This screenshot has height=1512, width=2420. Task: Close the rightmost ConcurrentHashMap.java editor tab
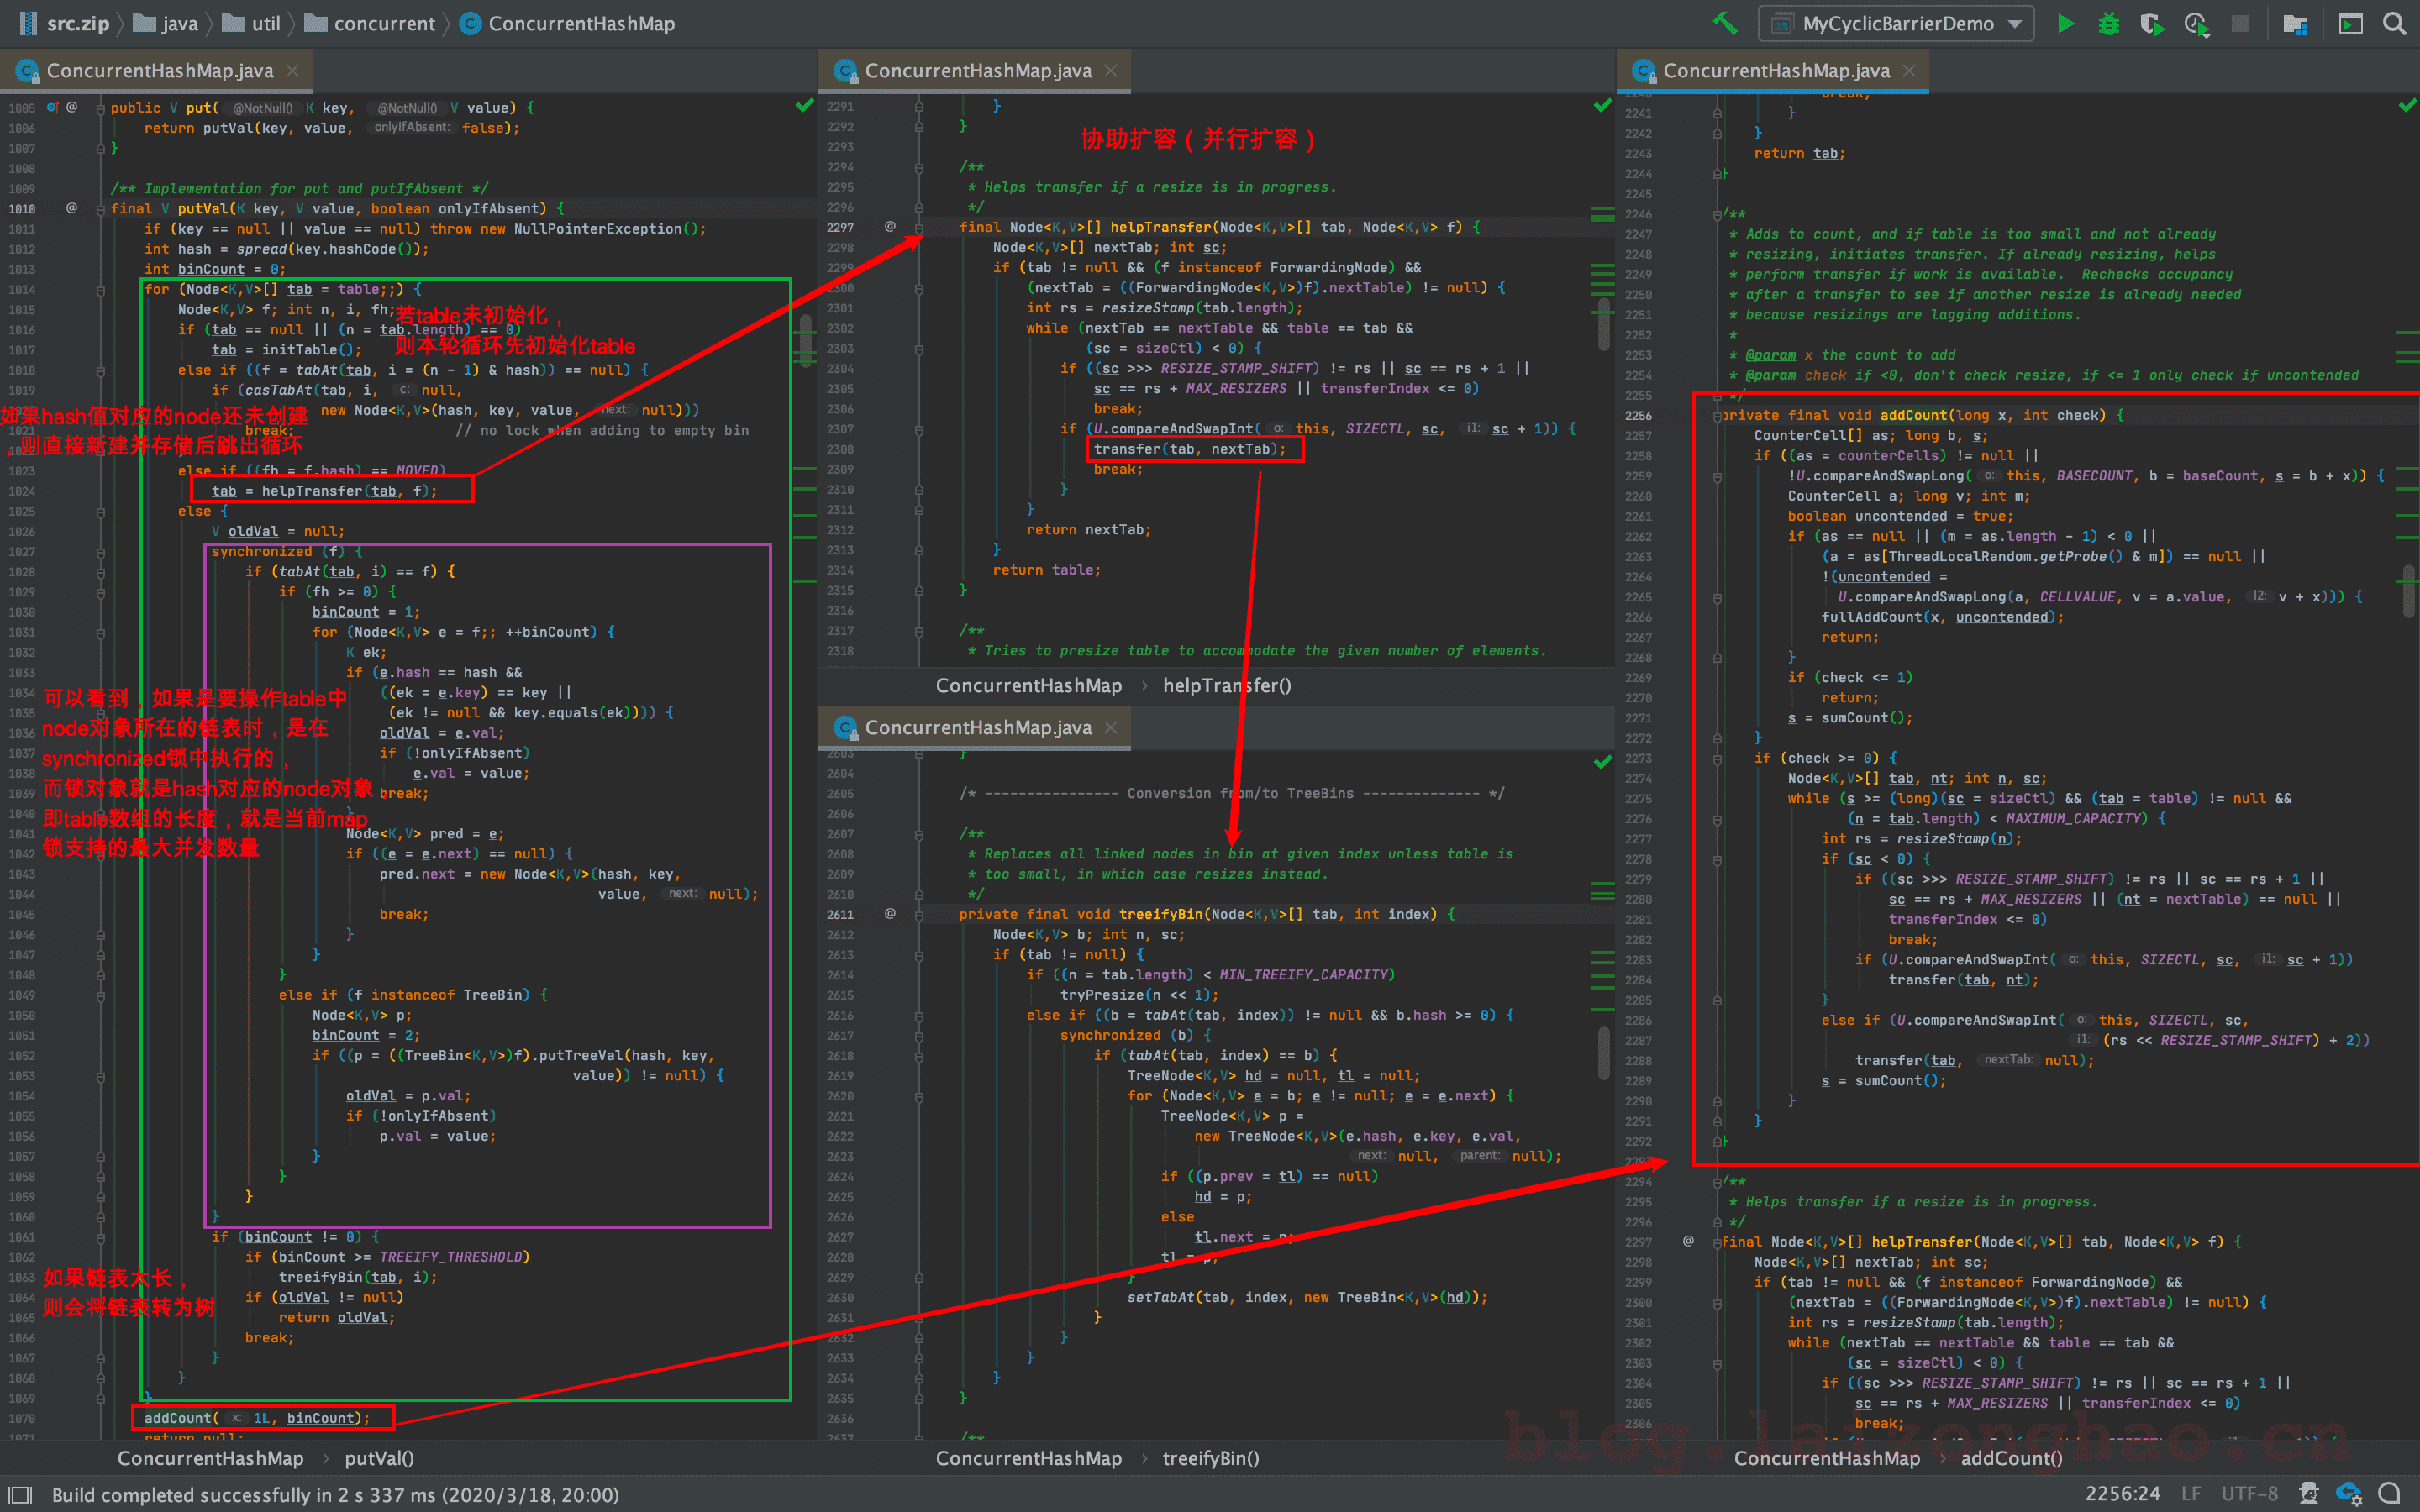(x=1909, y=71)
